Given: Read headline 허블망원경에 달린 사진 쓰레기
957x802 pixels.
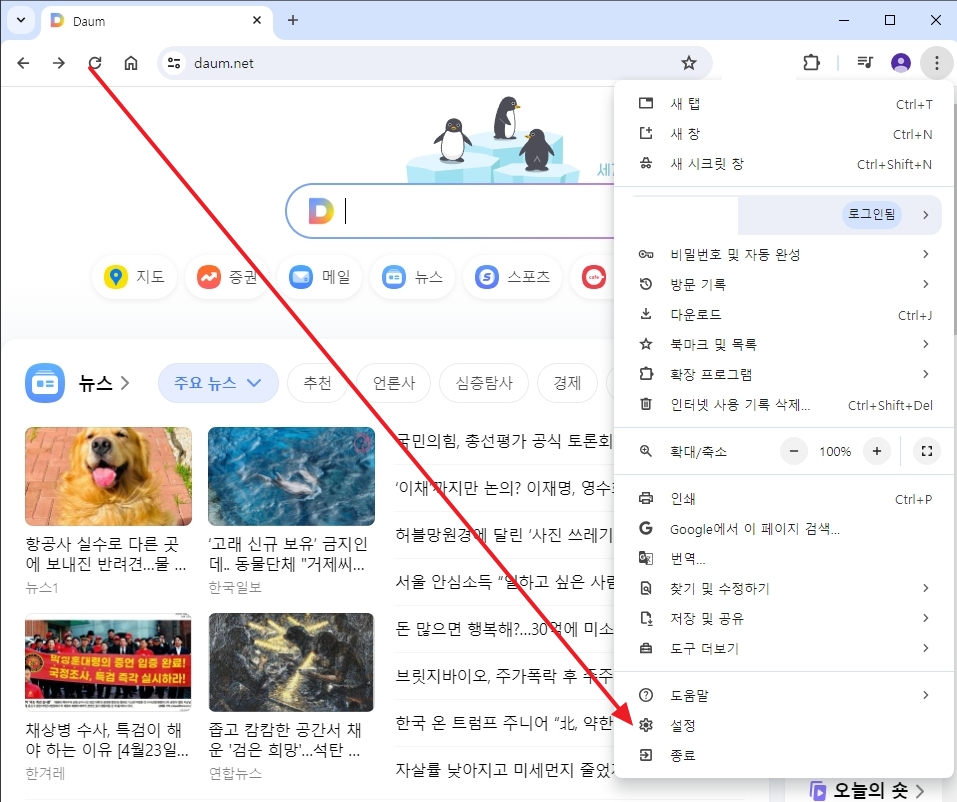Looking at the screenshot, I should coord(504,535).
